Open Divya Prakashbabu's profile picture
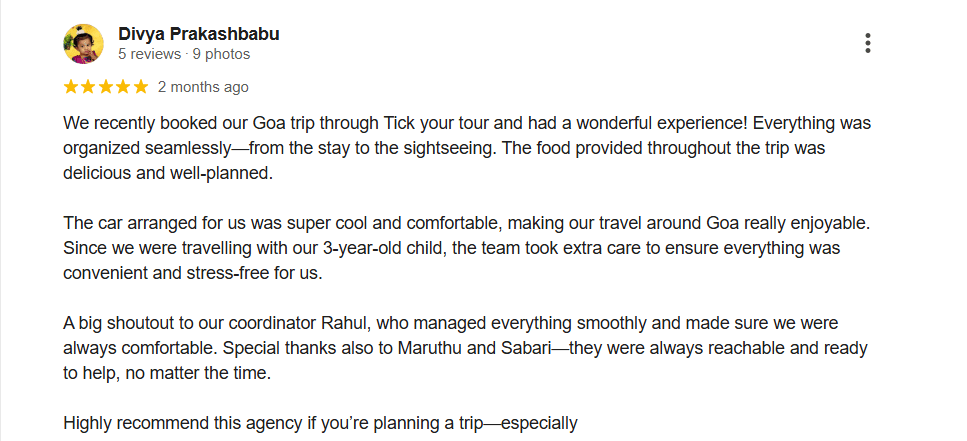The image size is (967, 441). 83,43
